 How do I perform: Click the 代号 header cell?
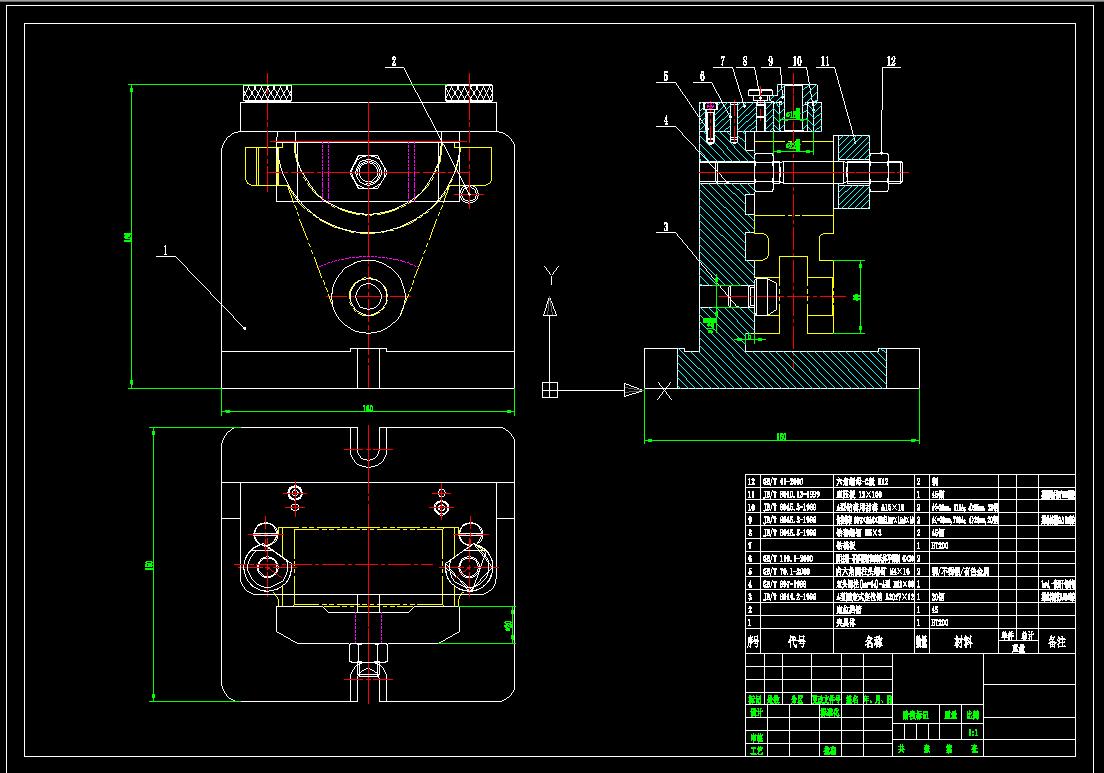797,642
